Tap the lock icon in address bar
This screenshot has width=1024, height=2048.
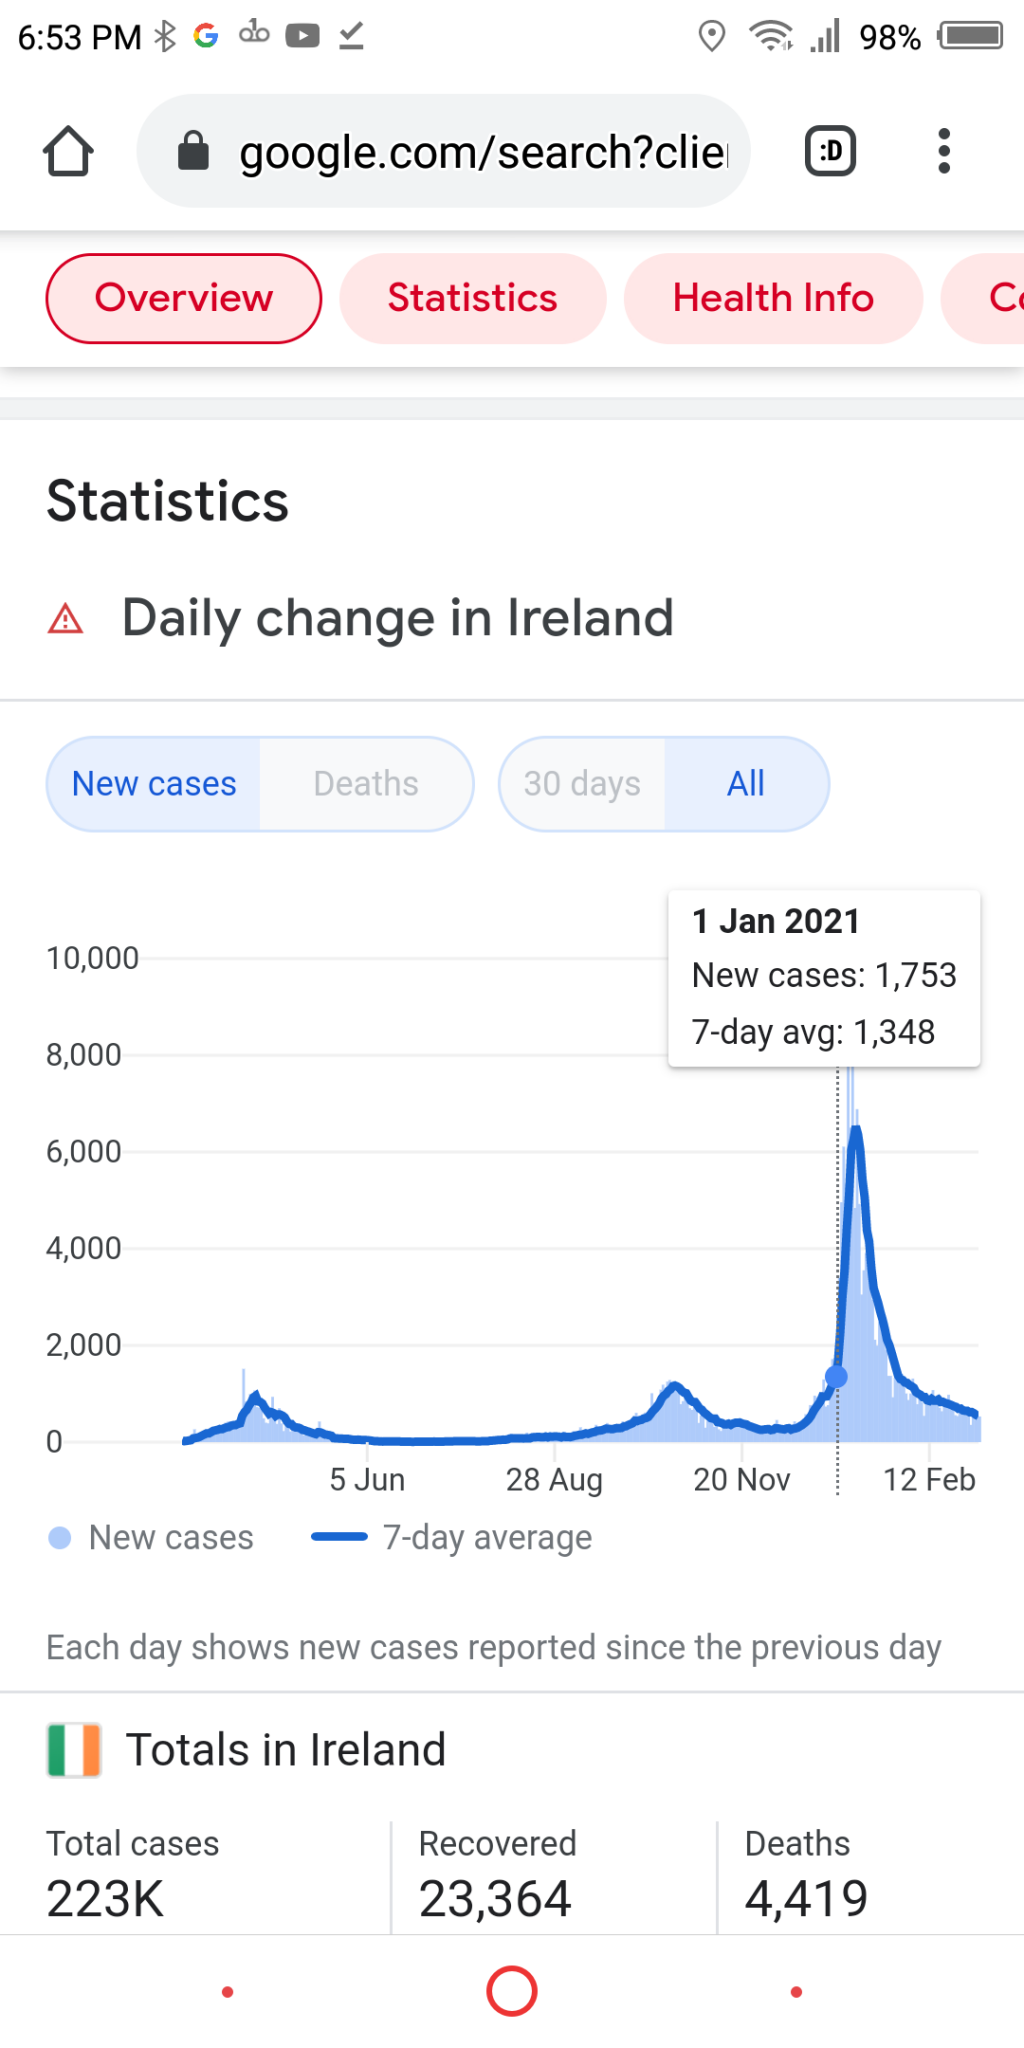pyautogui.click(x=193, y=152)
